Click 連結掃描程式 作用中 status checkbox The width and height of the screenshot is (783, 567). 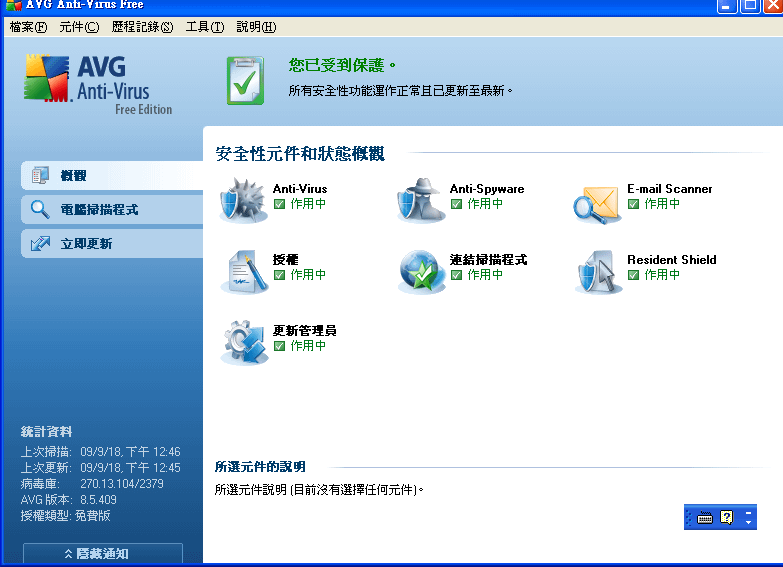(x=456, y=275)
